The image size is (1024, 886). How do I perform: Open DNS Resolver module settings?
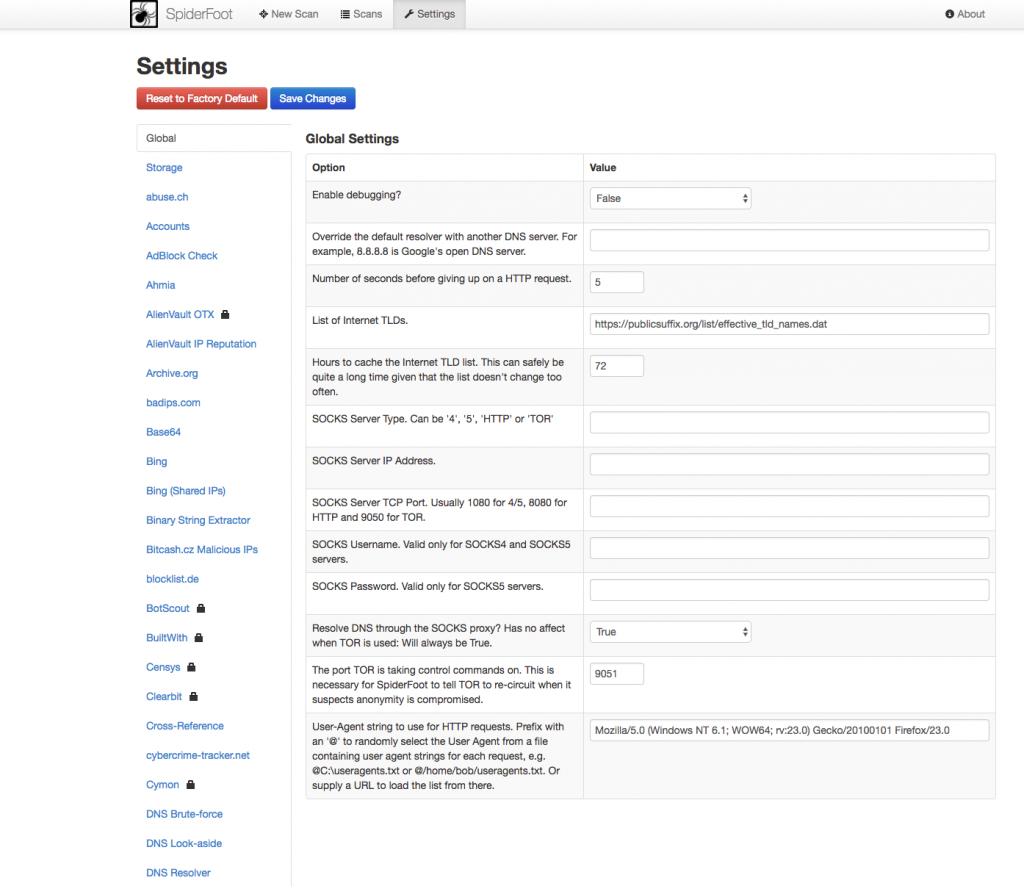pyautogui.click(x=178, y=873)
